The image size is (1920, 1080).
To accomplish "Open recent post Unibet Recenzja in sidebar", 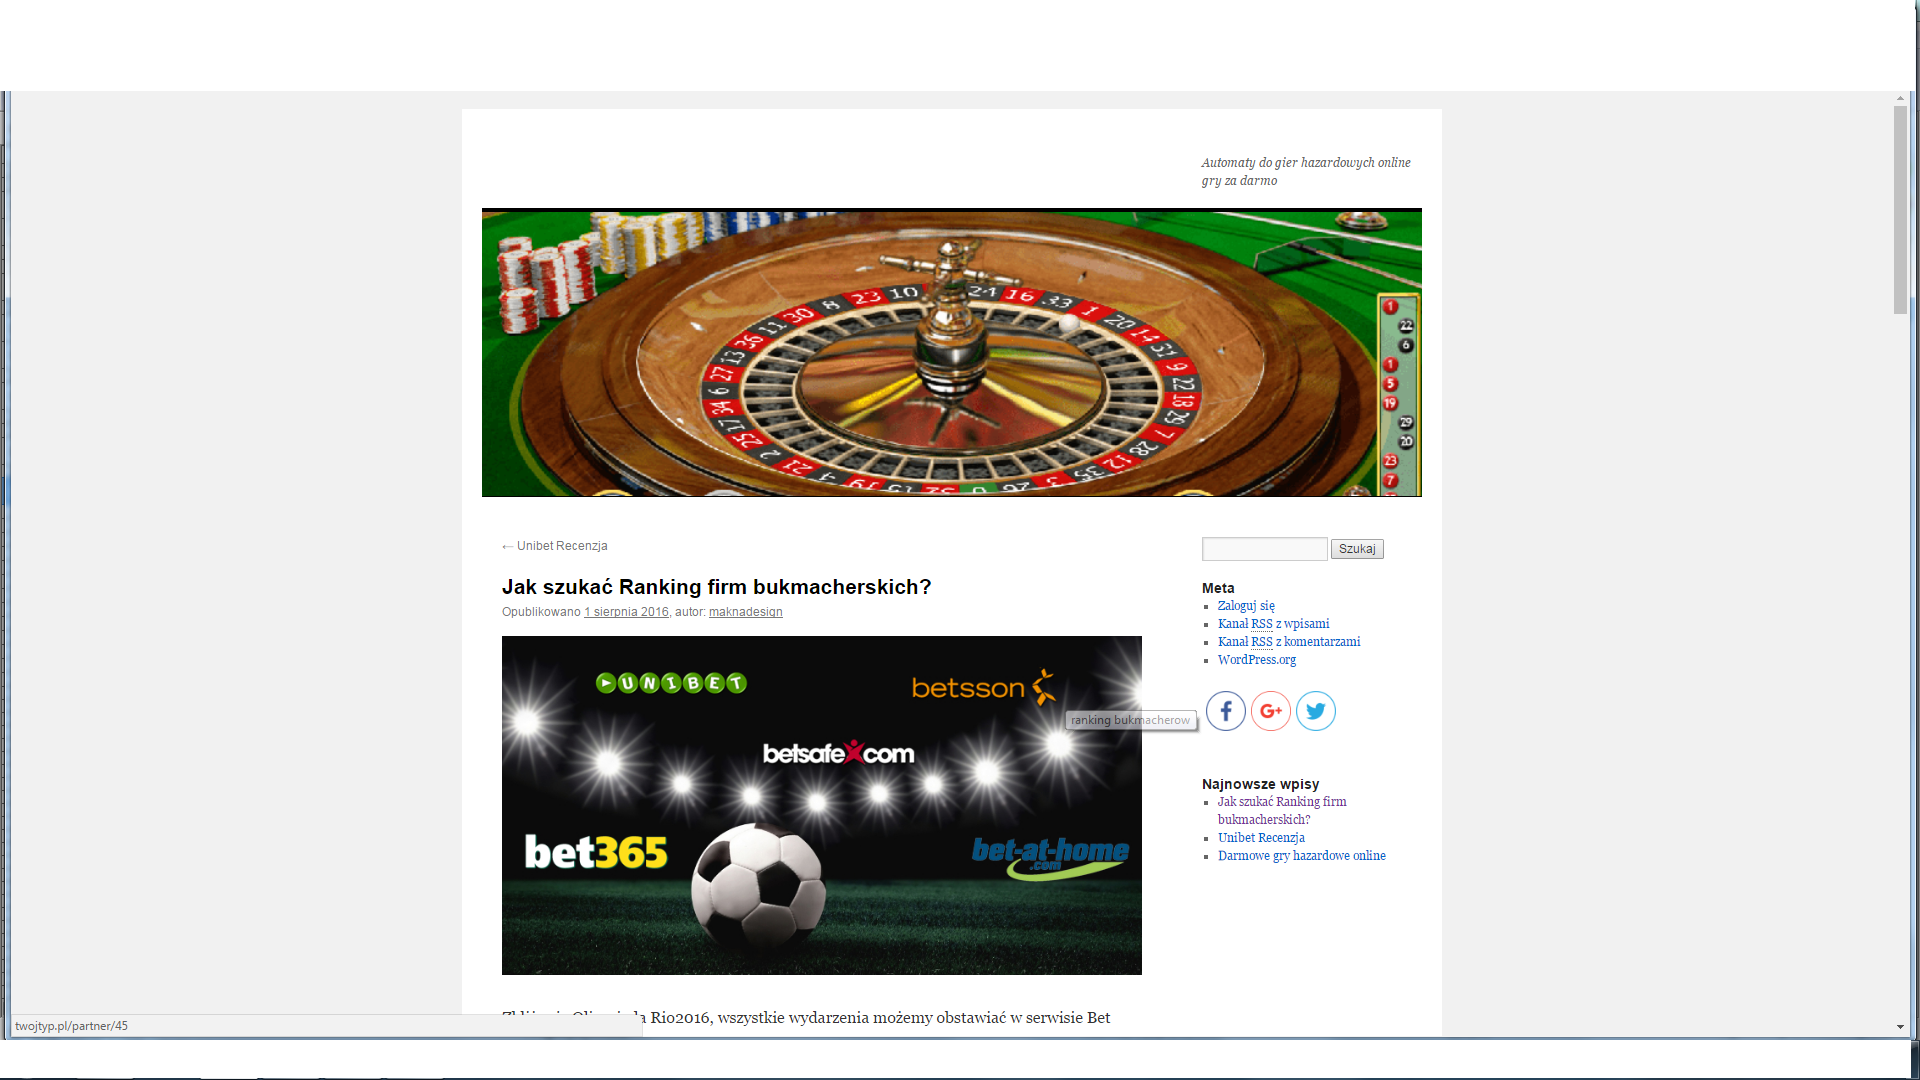I will coord(1261,838).
